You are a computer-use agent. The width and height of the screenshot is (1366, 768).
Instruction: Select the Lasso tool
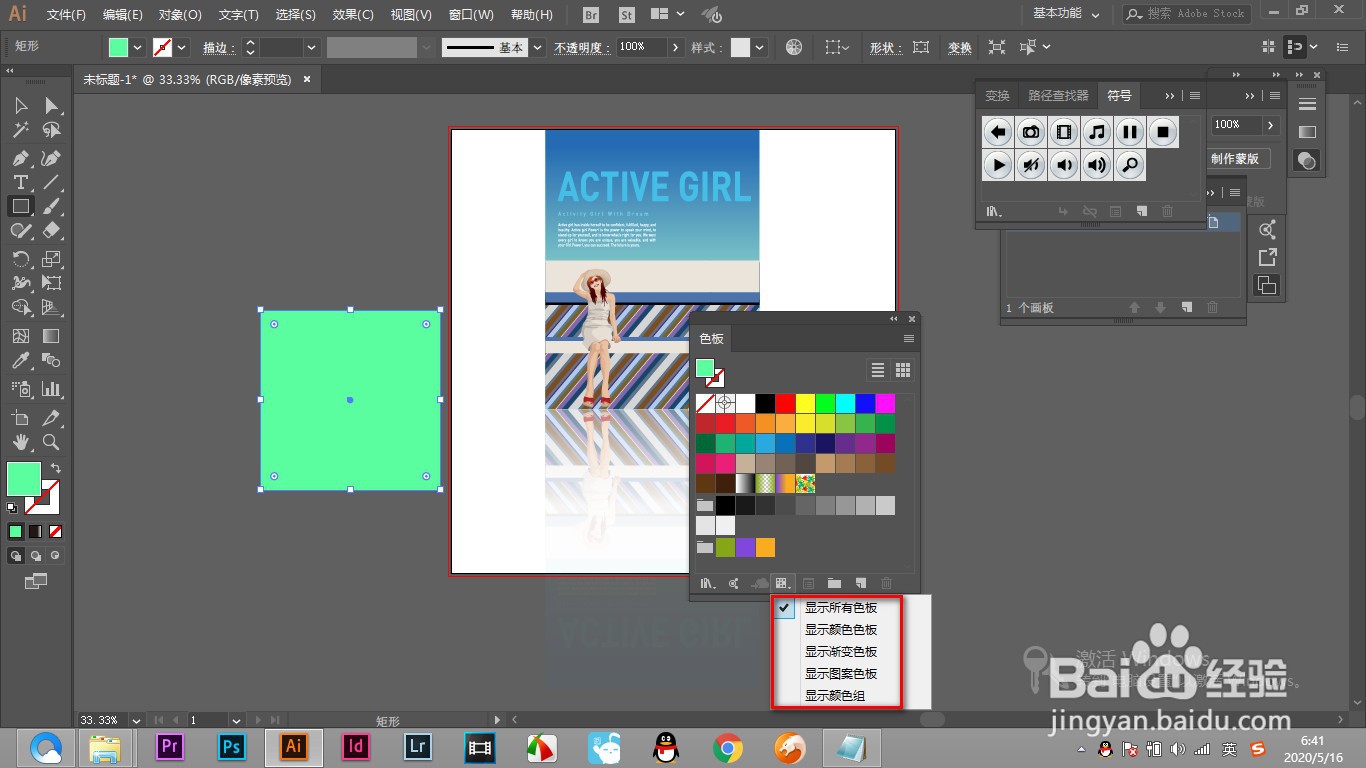click(51, 131)
